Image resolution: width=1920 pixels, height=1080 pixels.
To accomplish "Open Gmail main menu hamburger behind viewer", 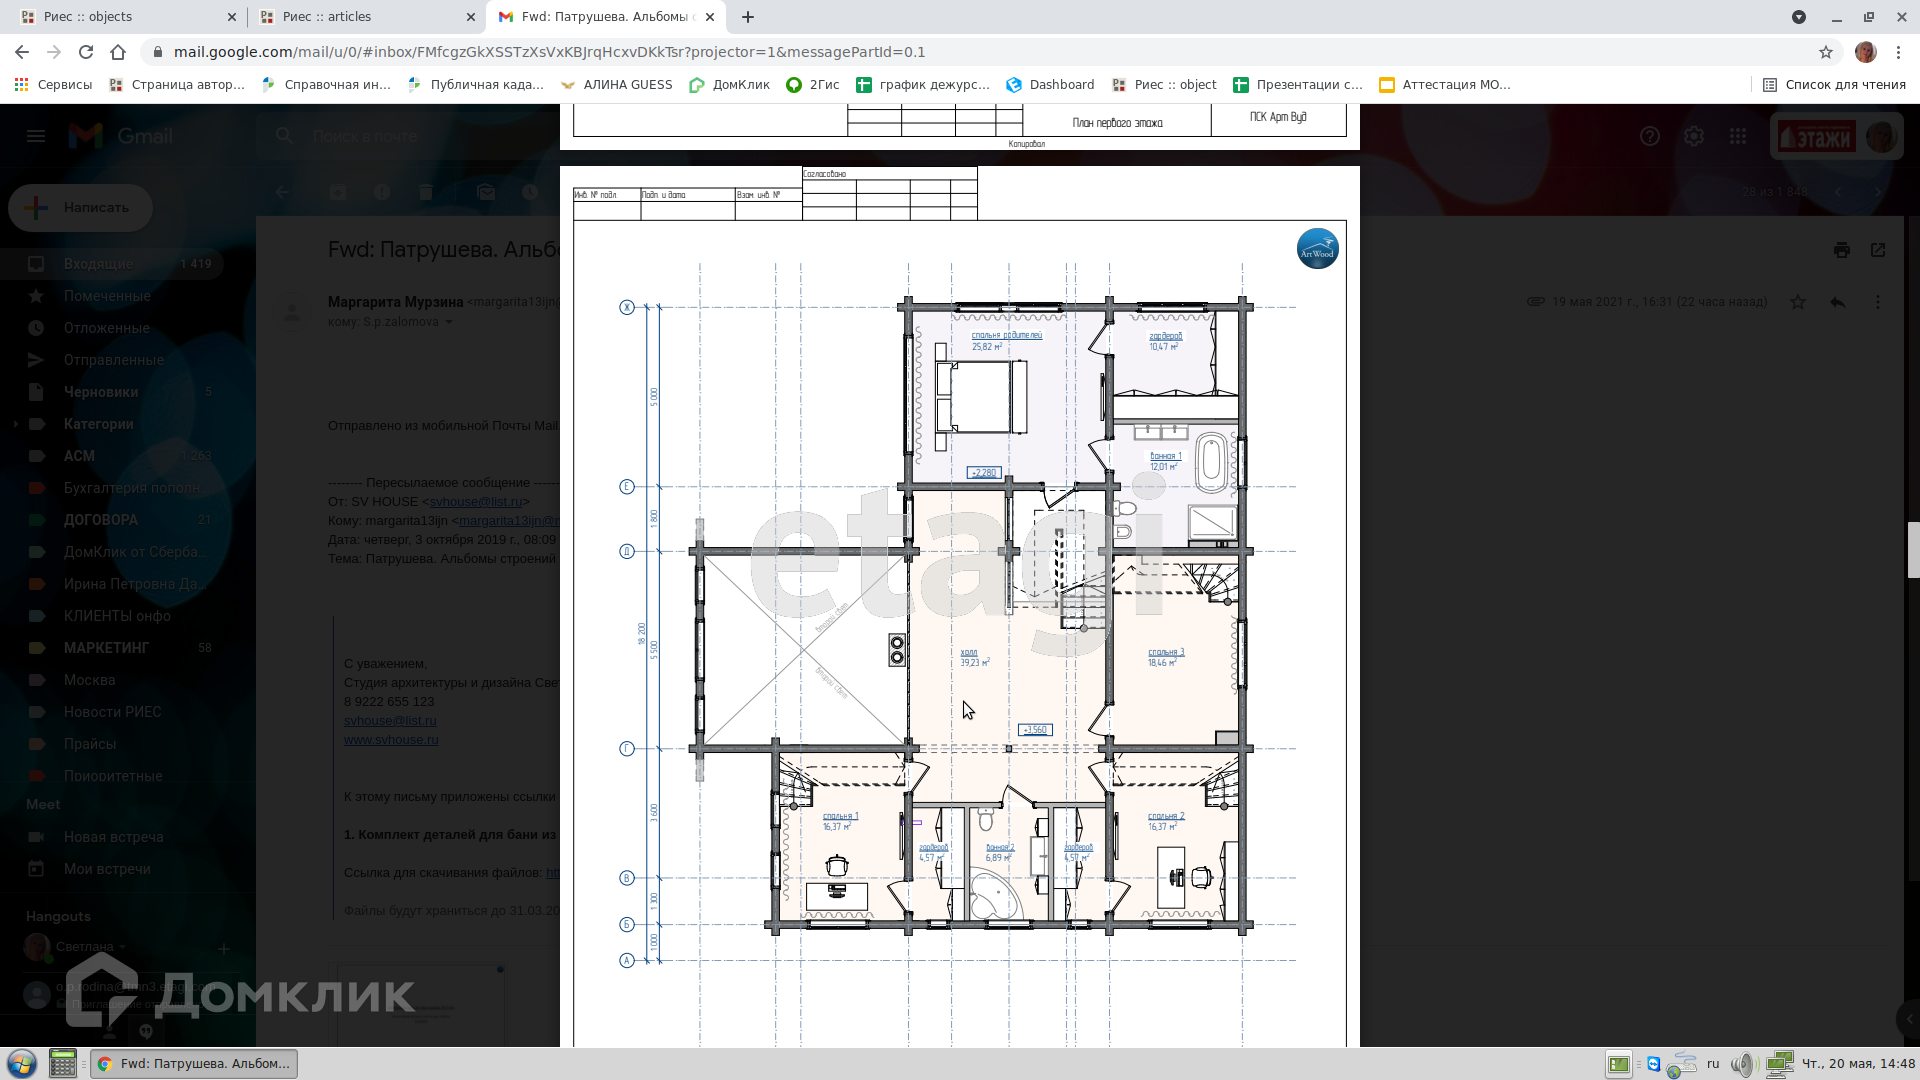I will (36, 136).
